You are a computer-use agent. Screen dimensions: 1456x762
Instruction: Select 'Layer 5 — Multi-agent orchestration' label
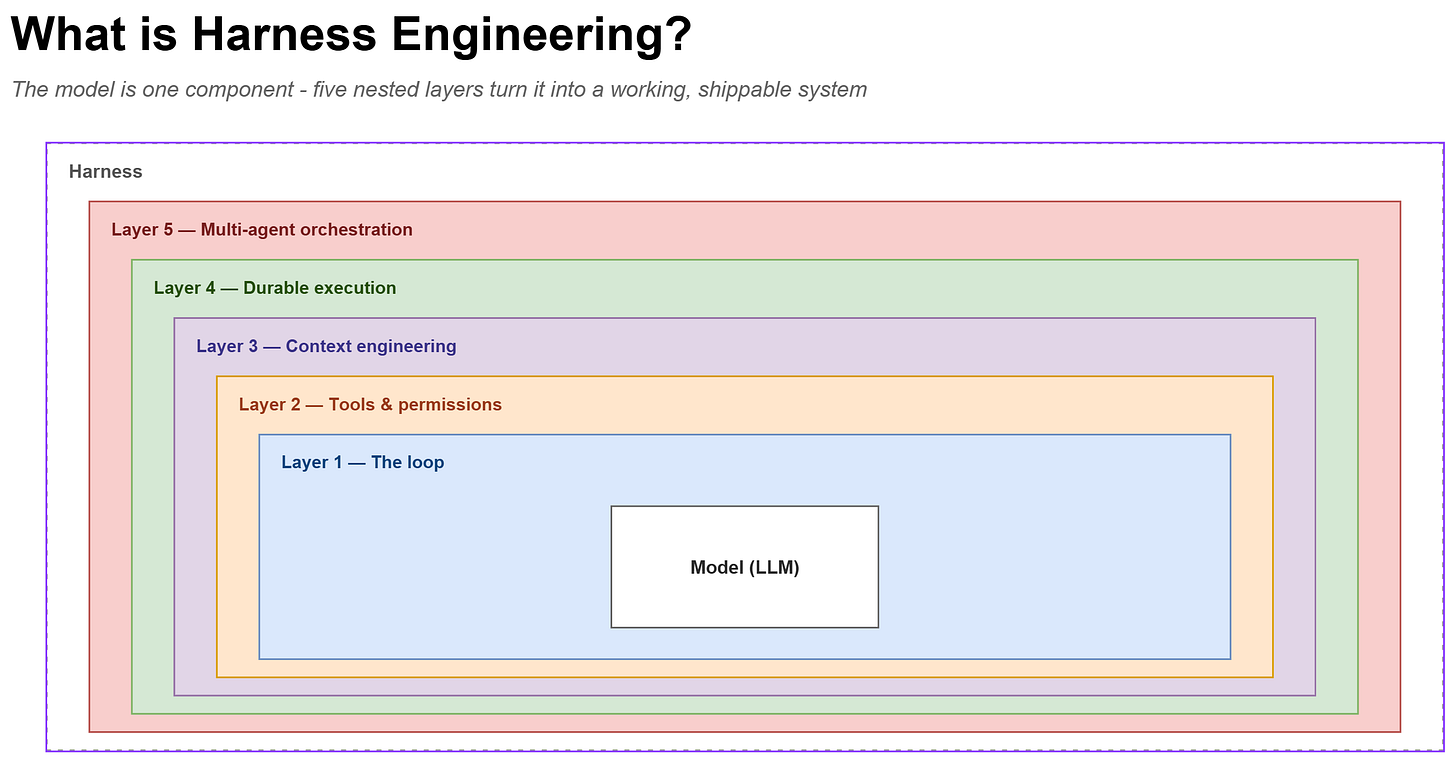click(262, 230)
